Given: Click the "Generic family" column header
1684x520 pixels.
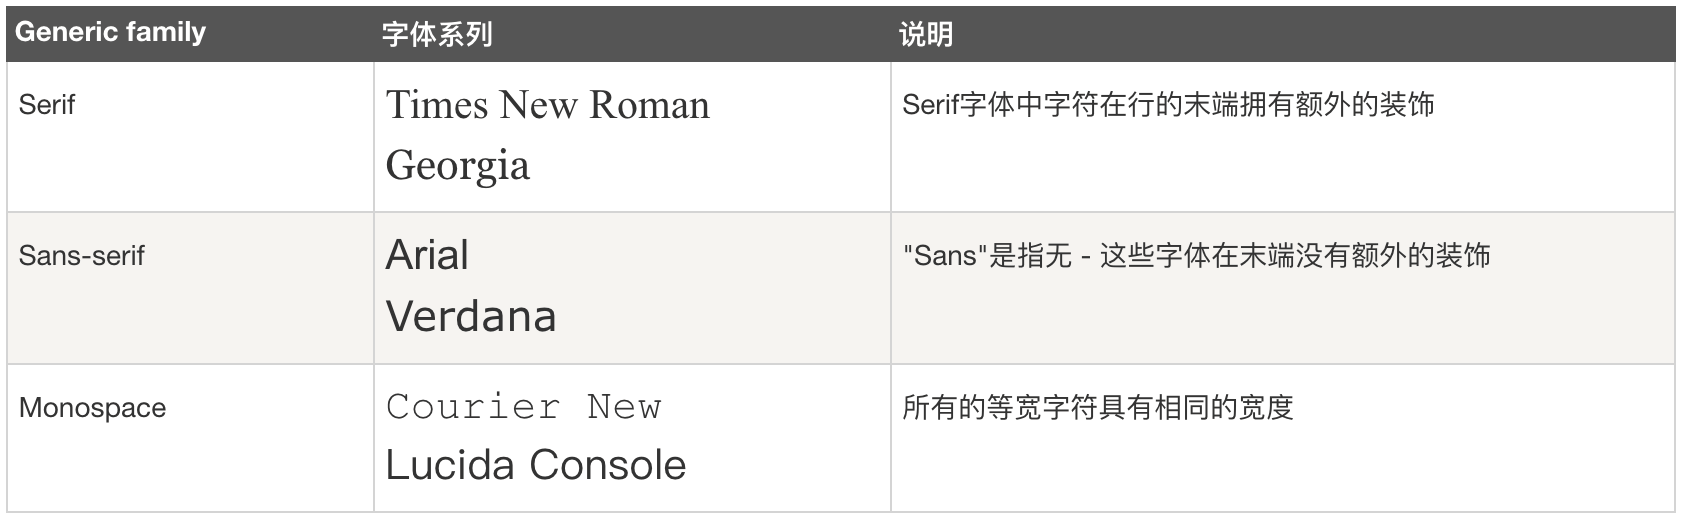Looking at the screenshot, I should [x=111, y=33].
